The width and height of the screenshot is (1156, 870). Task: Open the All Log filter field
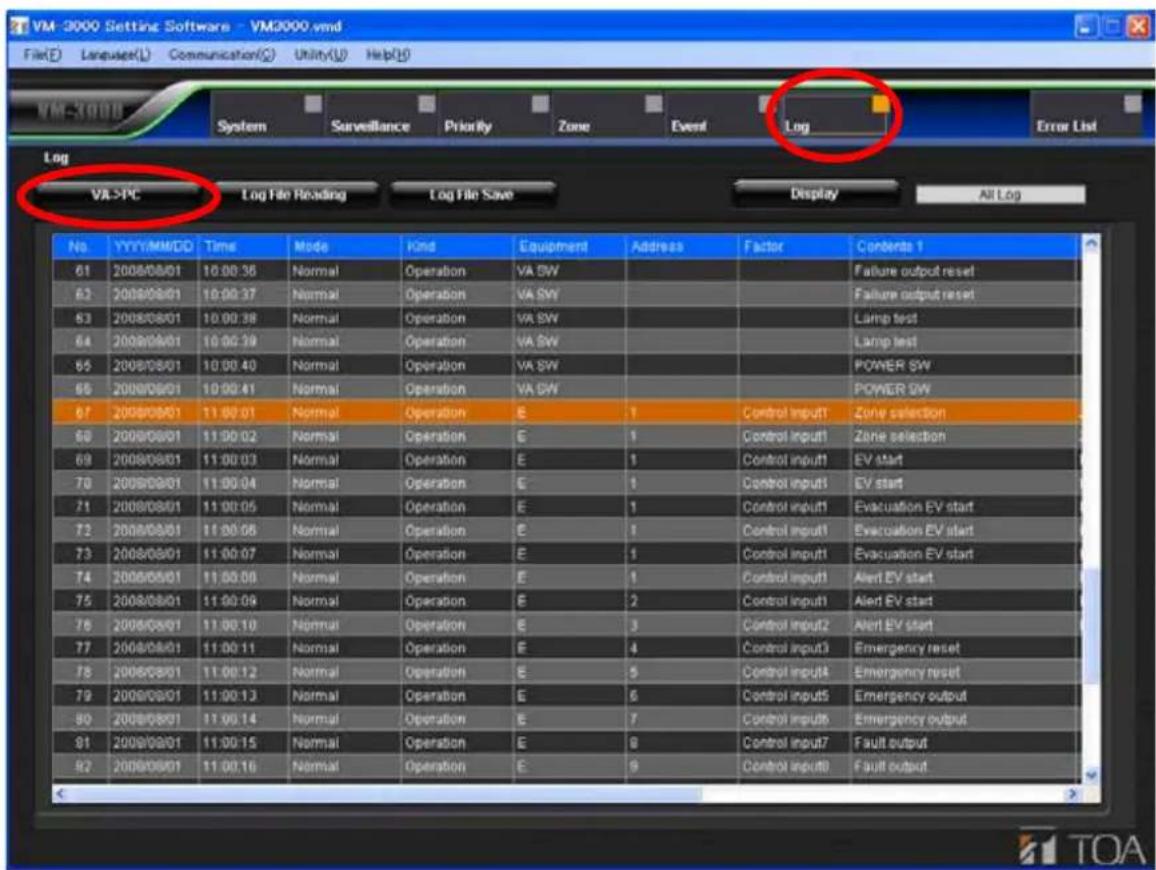click(1000, 195)
